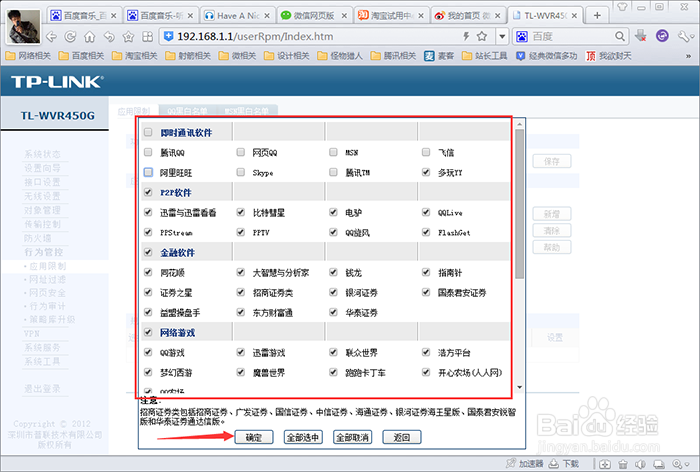Click the list scrollbar down arrow
The width and height of the screenshot is (700, 472).
519,387
